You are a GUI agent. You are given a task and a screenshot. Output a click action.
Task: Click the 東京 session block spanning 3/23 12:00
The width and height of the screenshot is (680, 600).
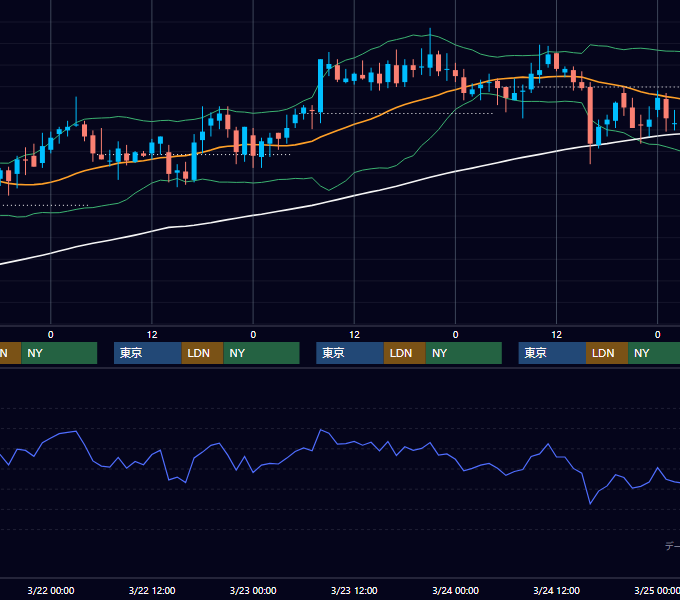pos(350,353)
